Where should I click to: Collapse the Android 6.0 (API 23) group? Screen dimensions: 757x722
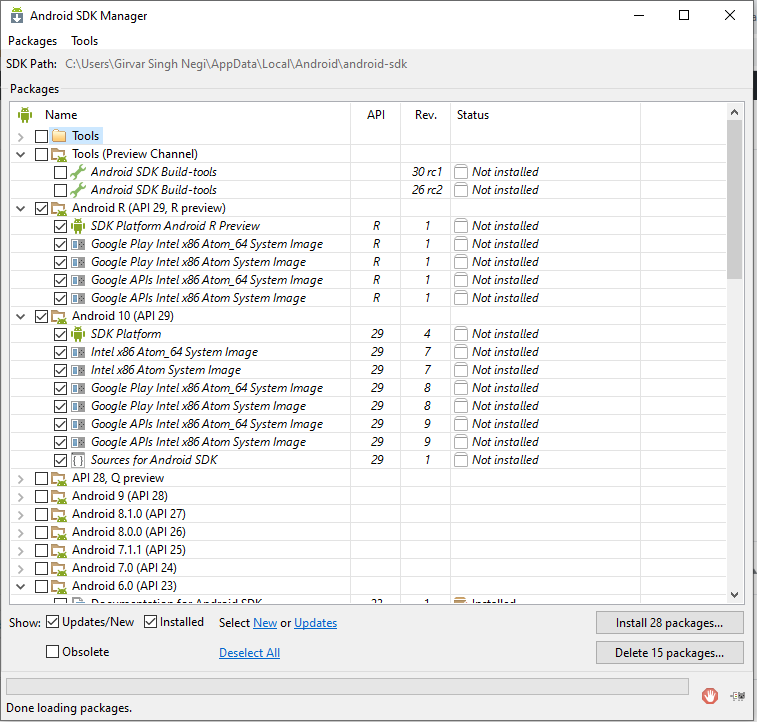point(21,587)
